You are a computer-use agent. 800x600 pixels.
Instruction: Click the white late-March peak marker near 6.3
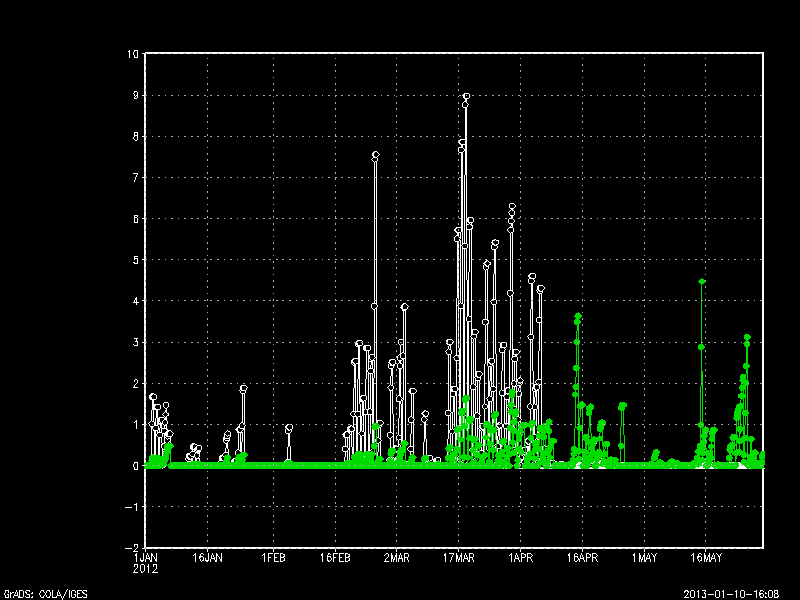[x=512, y=207]
